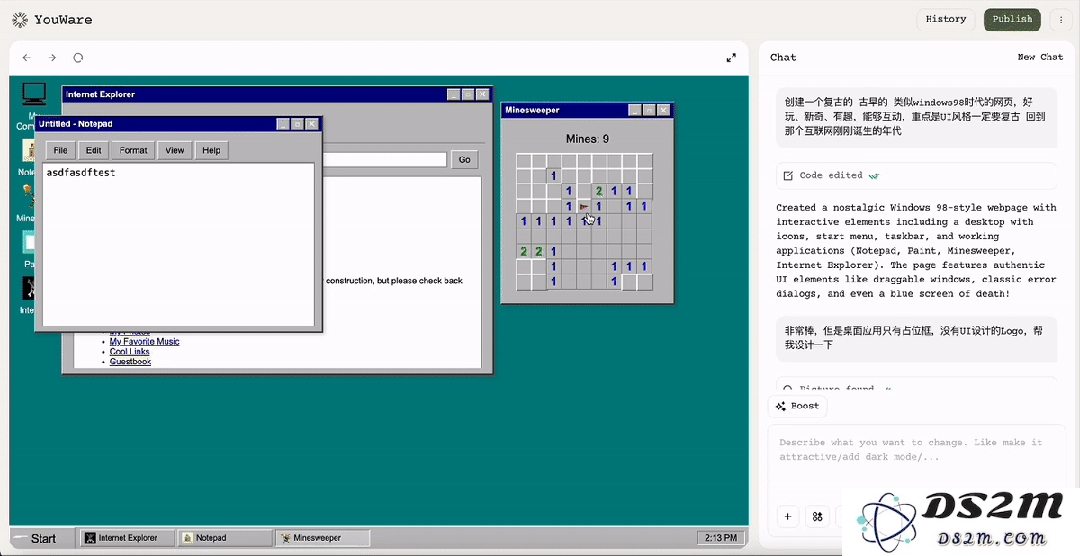Switch to Minesweeper taskbar button
The width and height of the screenshot is (1080, 556).
[323, 538]
